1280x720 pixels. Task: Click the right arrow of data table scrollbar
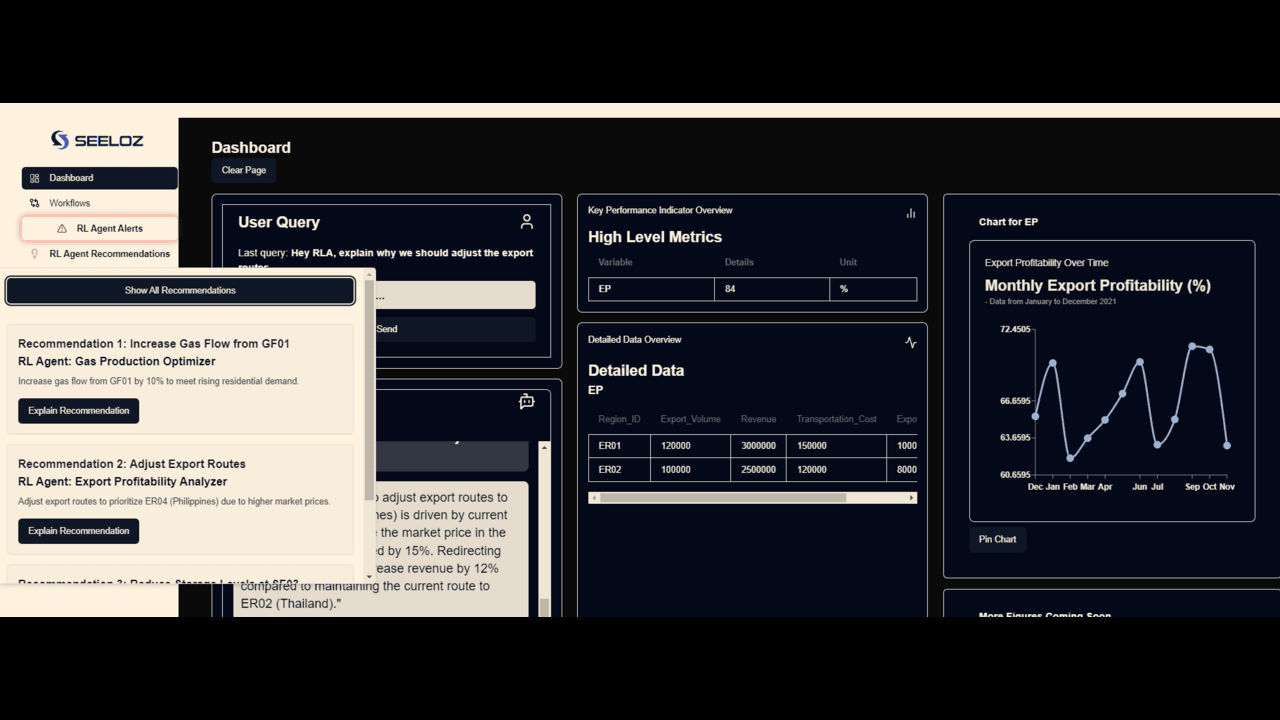pos(911,497)
